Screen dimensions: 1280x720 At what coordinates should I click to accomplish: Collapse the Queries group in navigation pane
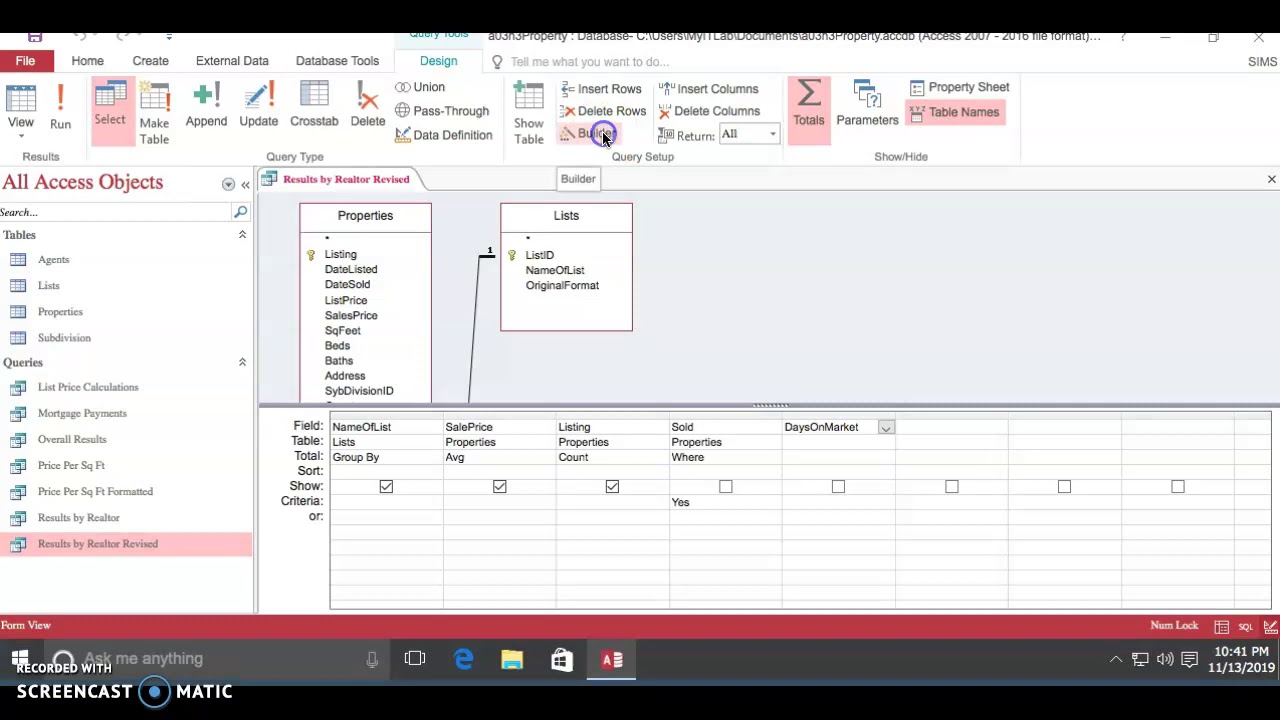[x=242, y=362]
